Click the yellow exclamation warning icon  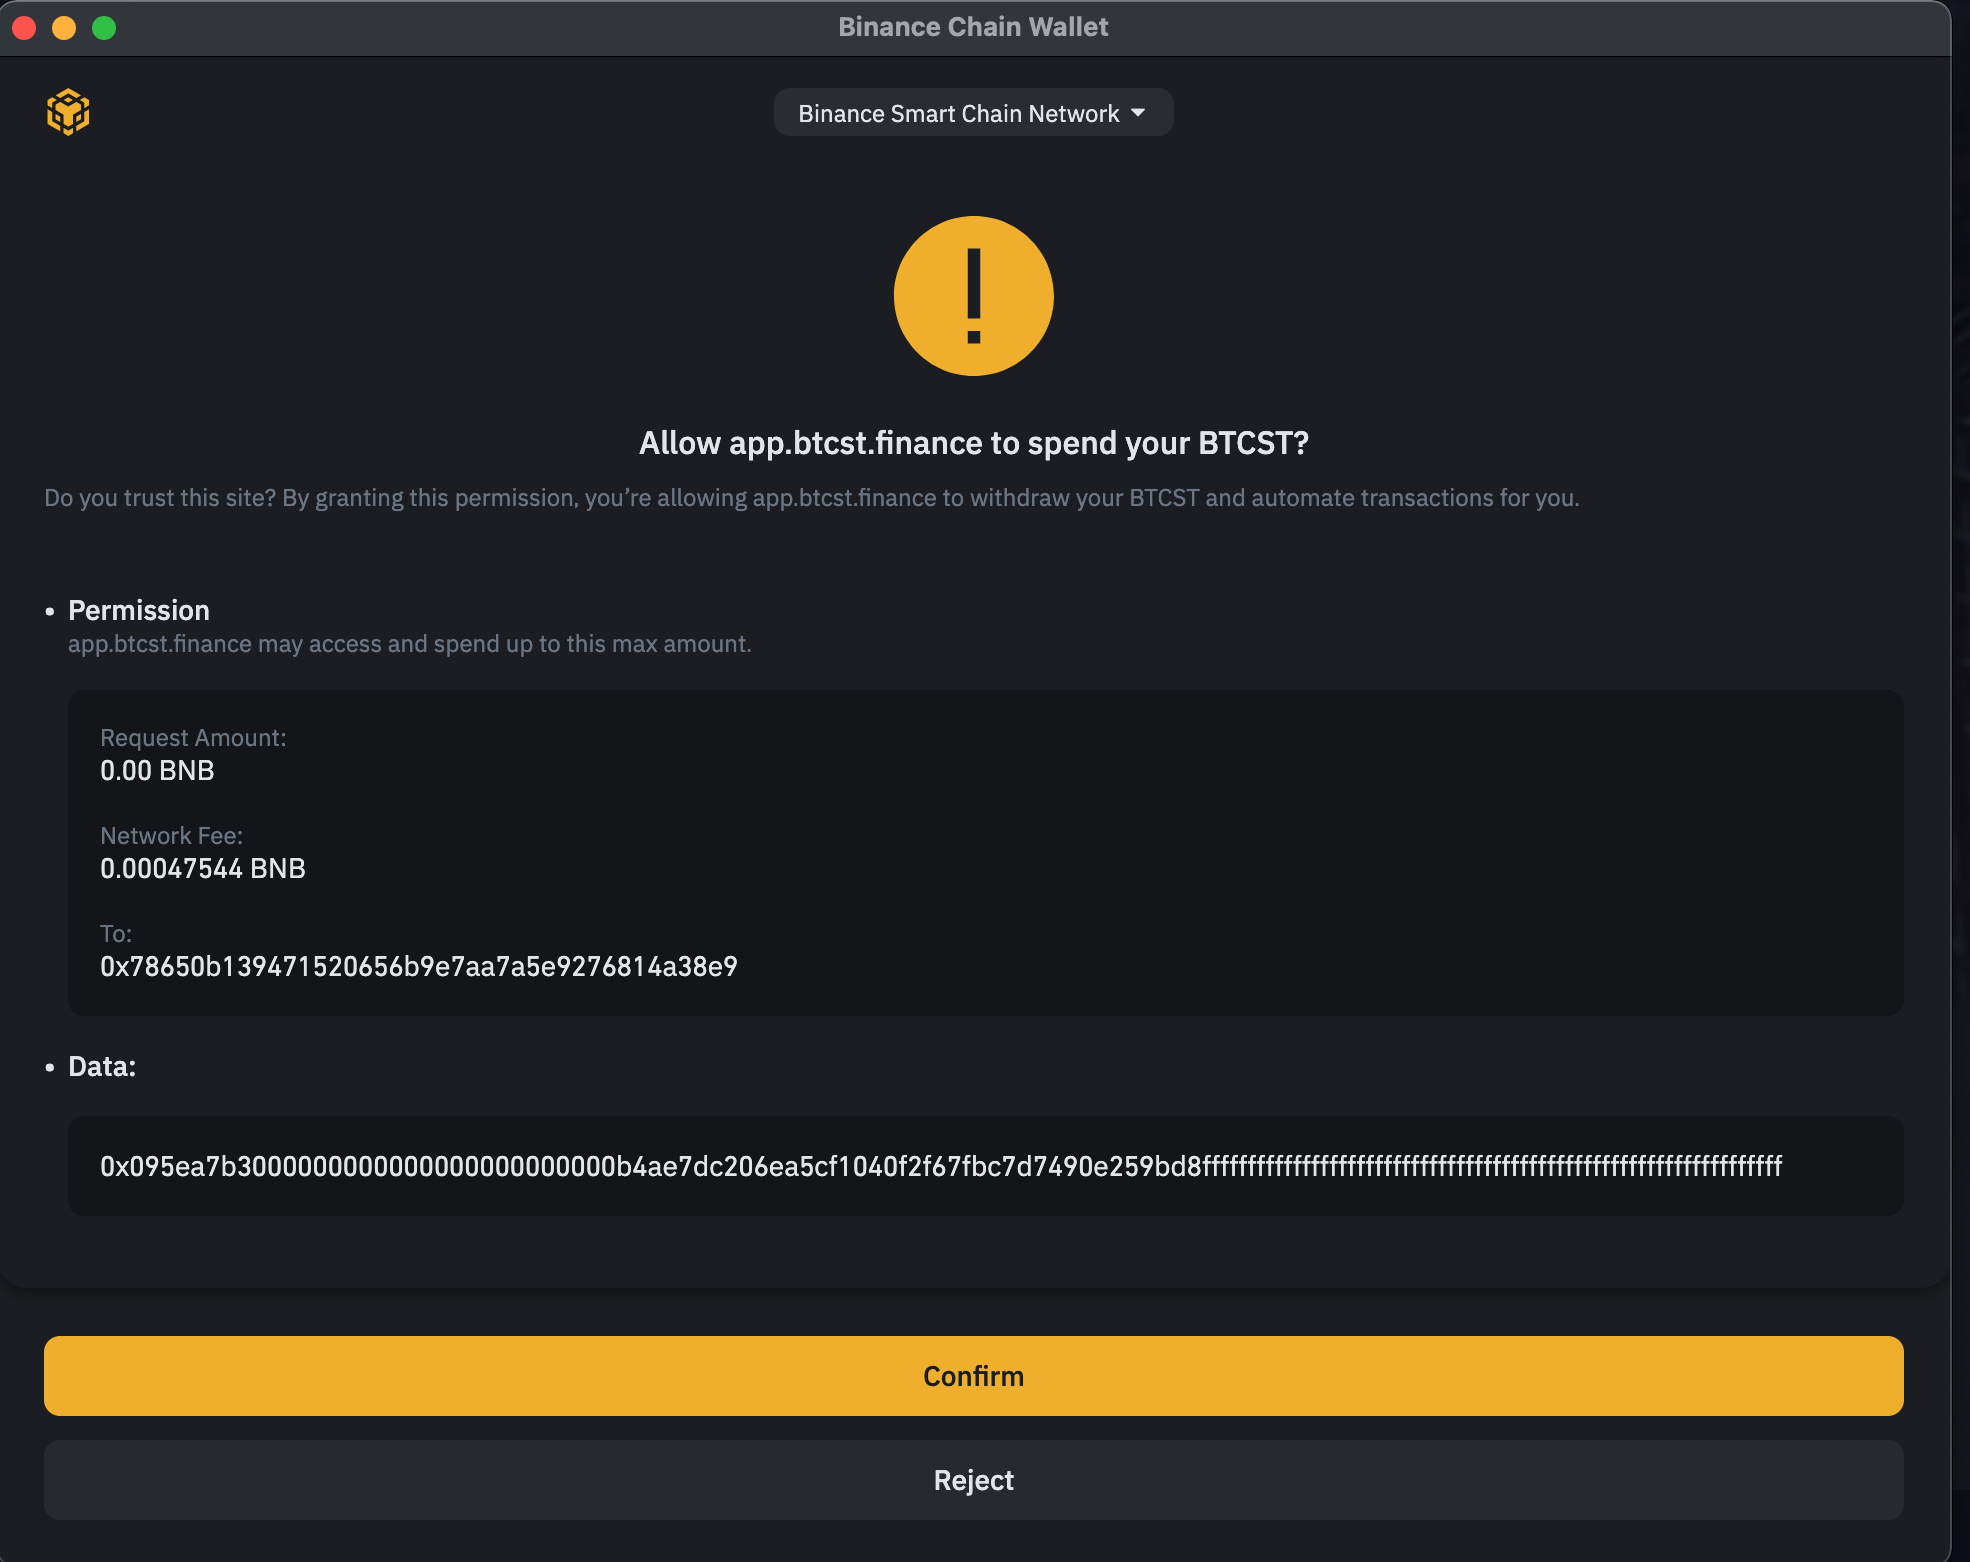click(973, 296)
